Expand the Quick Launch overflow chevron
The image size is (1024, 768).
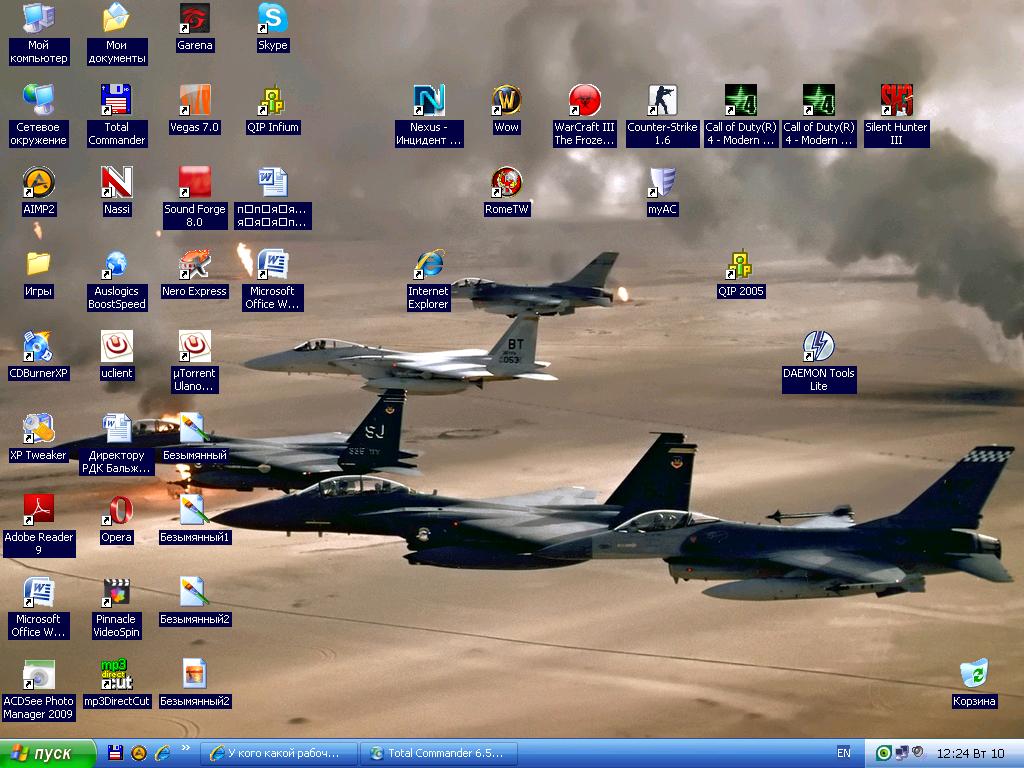pyautogui.click(x=186, y=748)
